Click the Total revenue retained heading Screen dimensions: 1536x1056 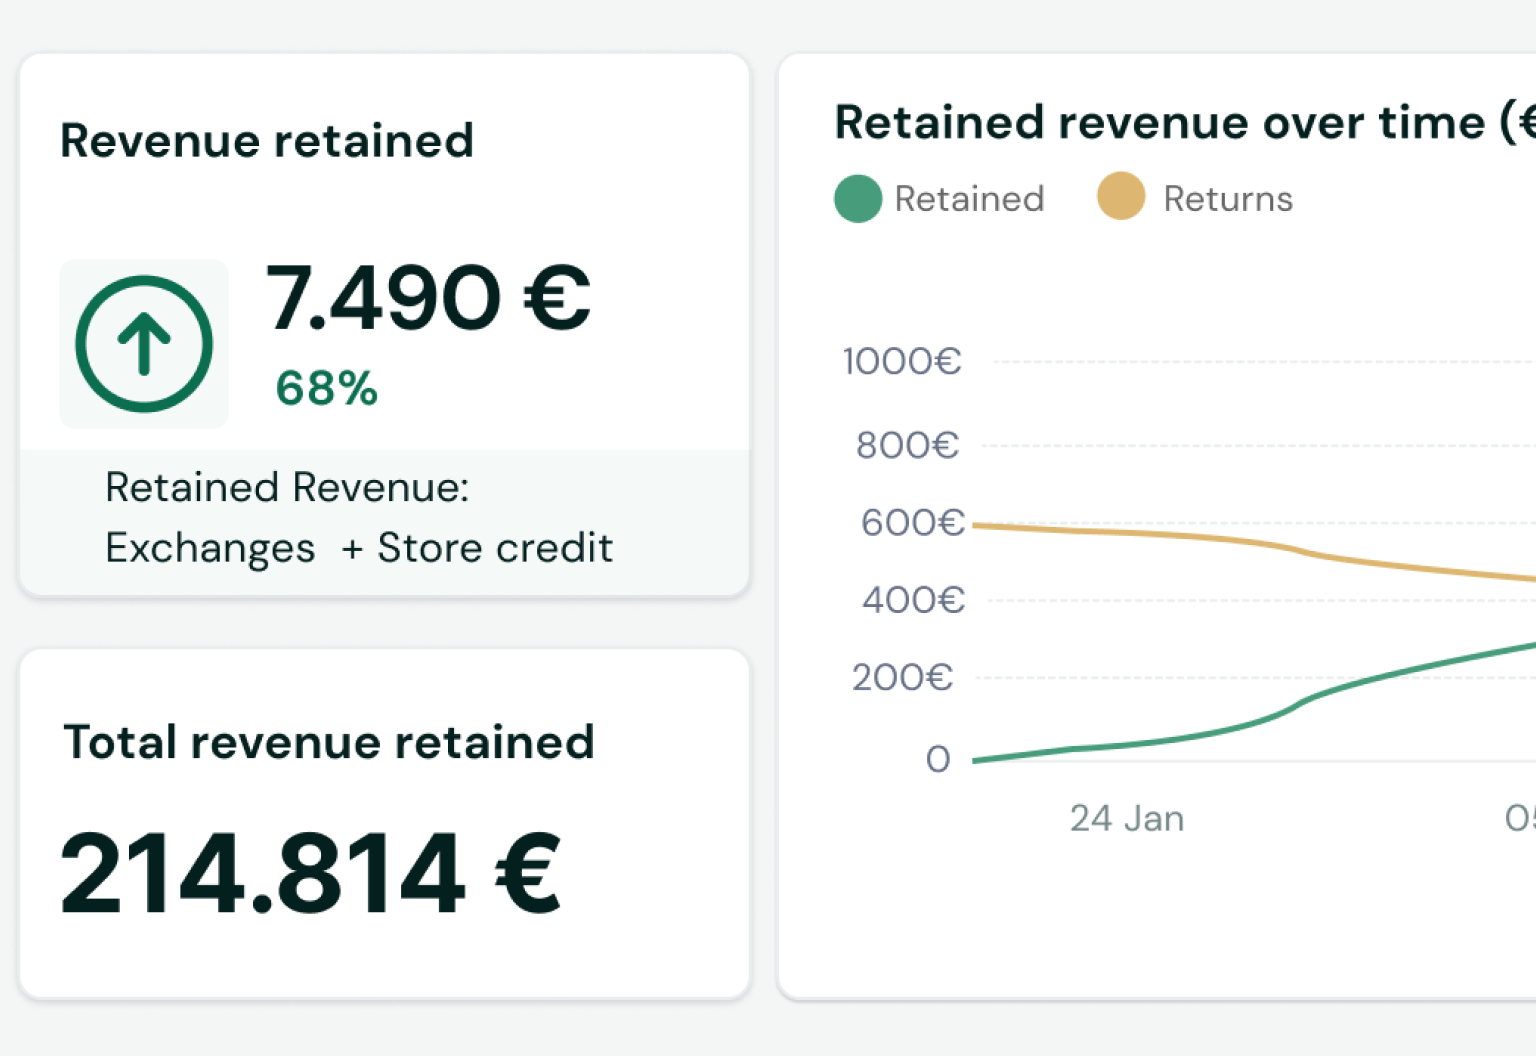[329, 743]
